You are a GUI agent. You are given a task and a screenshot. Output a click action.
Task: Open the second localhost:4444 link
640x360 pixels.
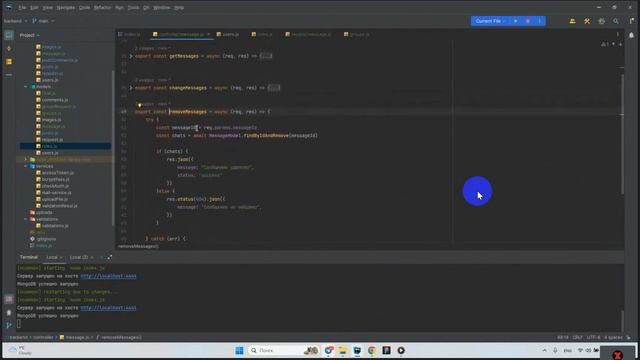click(x=108, y=308)
